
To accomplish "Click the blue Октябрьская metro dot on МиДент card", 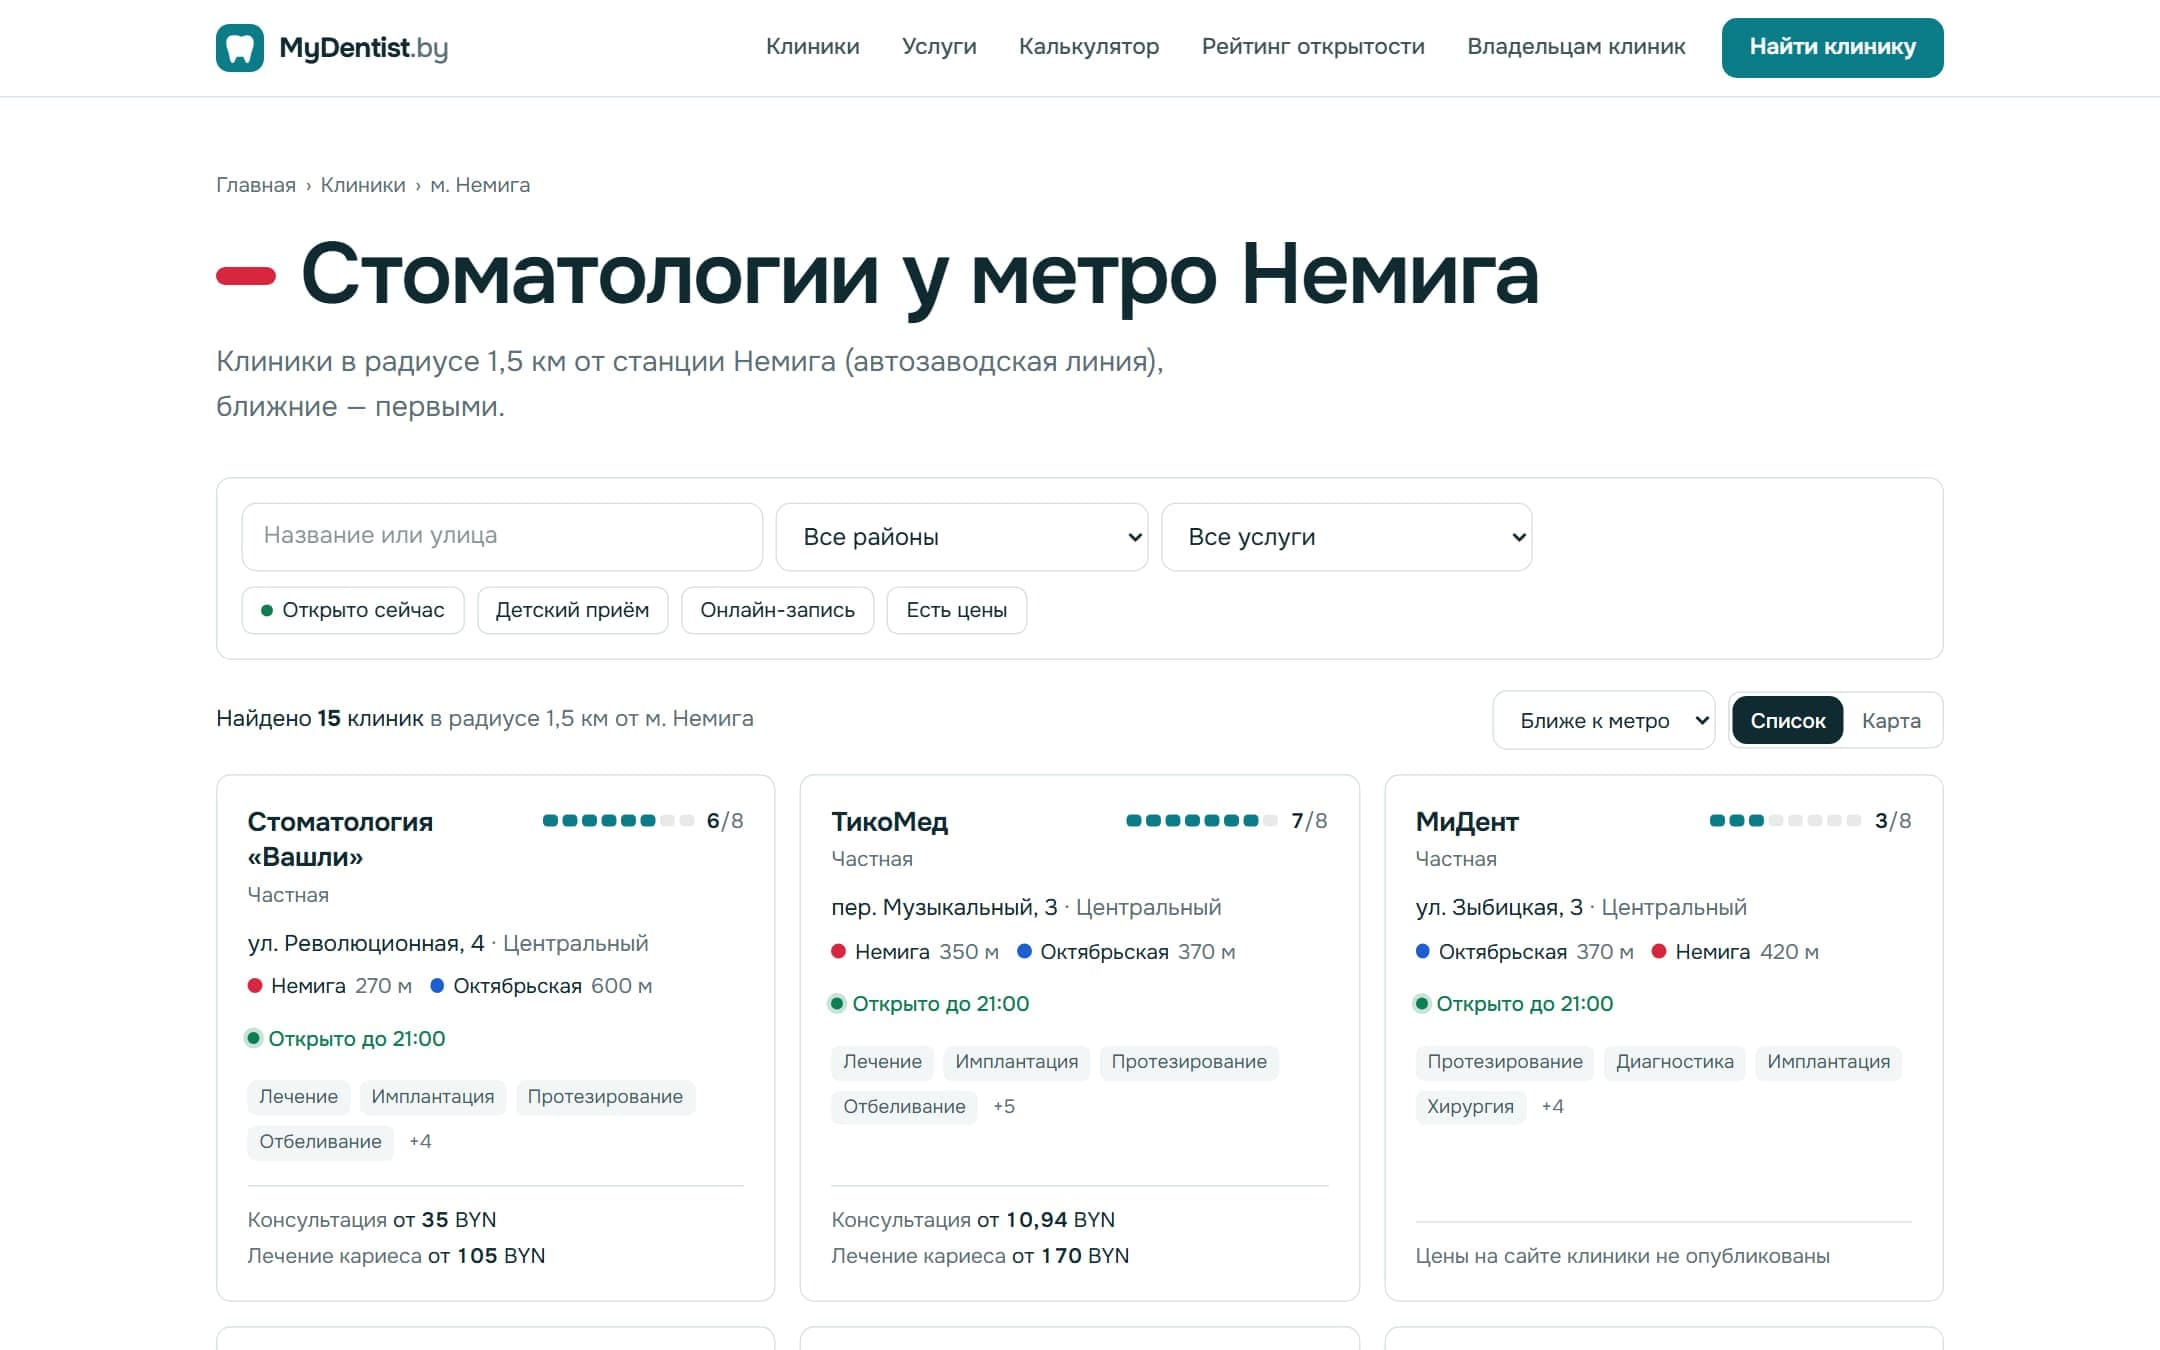I will (1423, 952).
